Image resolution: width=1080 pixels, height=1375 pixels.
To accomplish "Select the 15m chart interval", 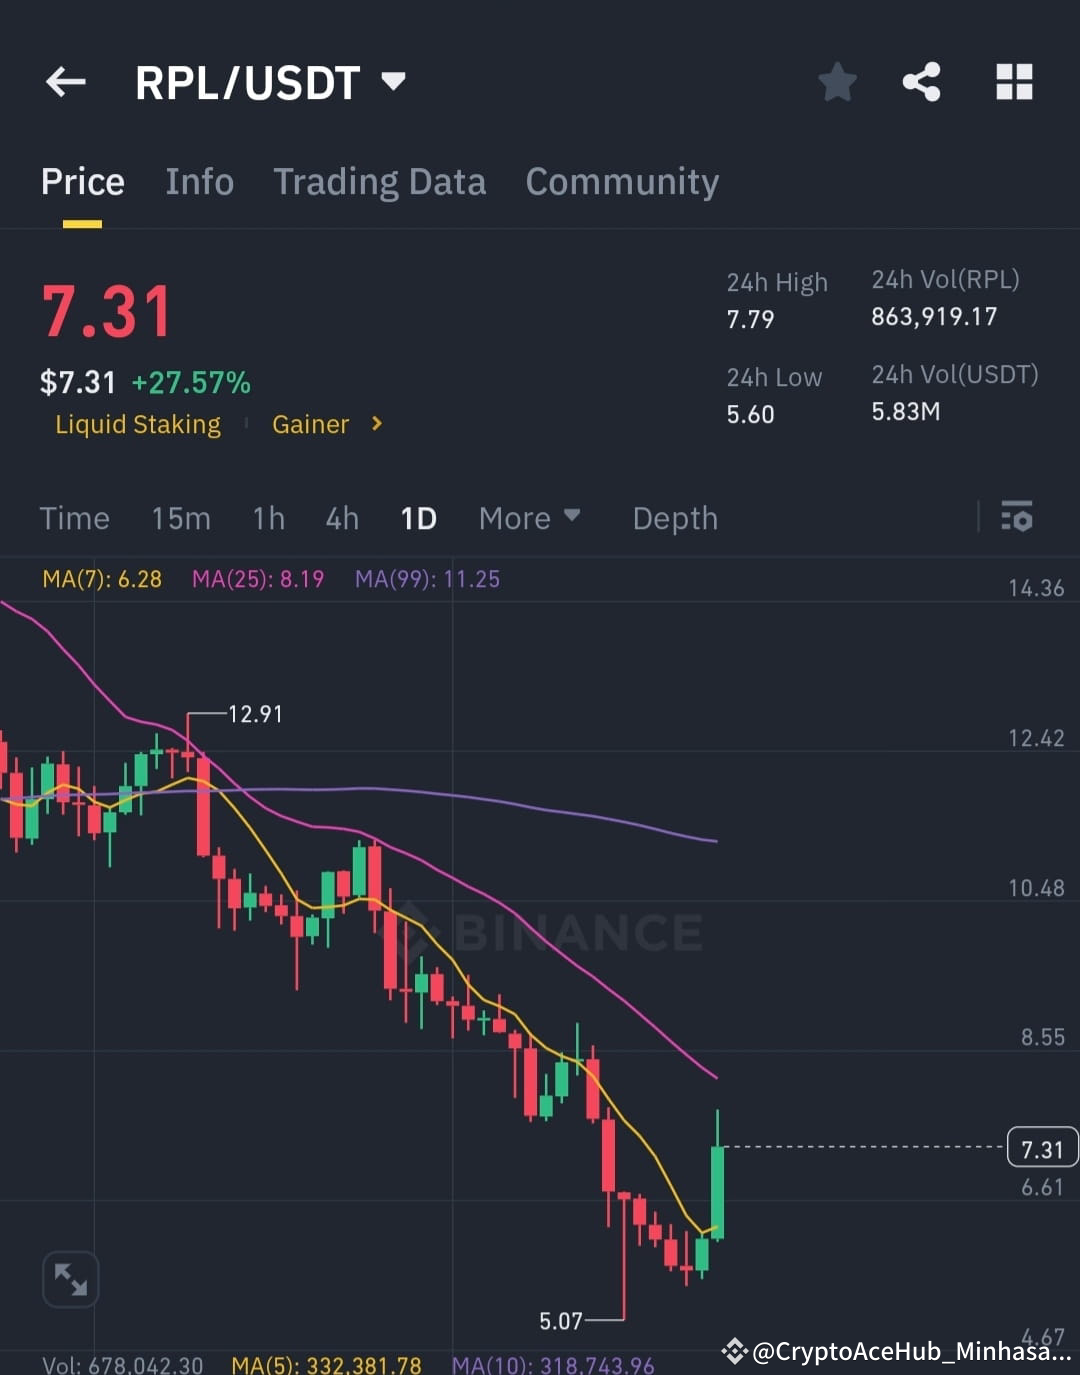I will [x=181, y=518].
